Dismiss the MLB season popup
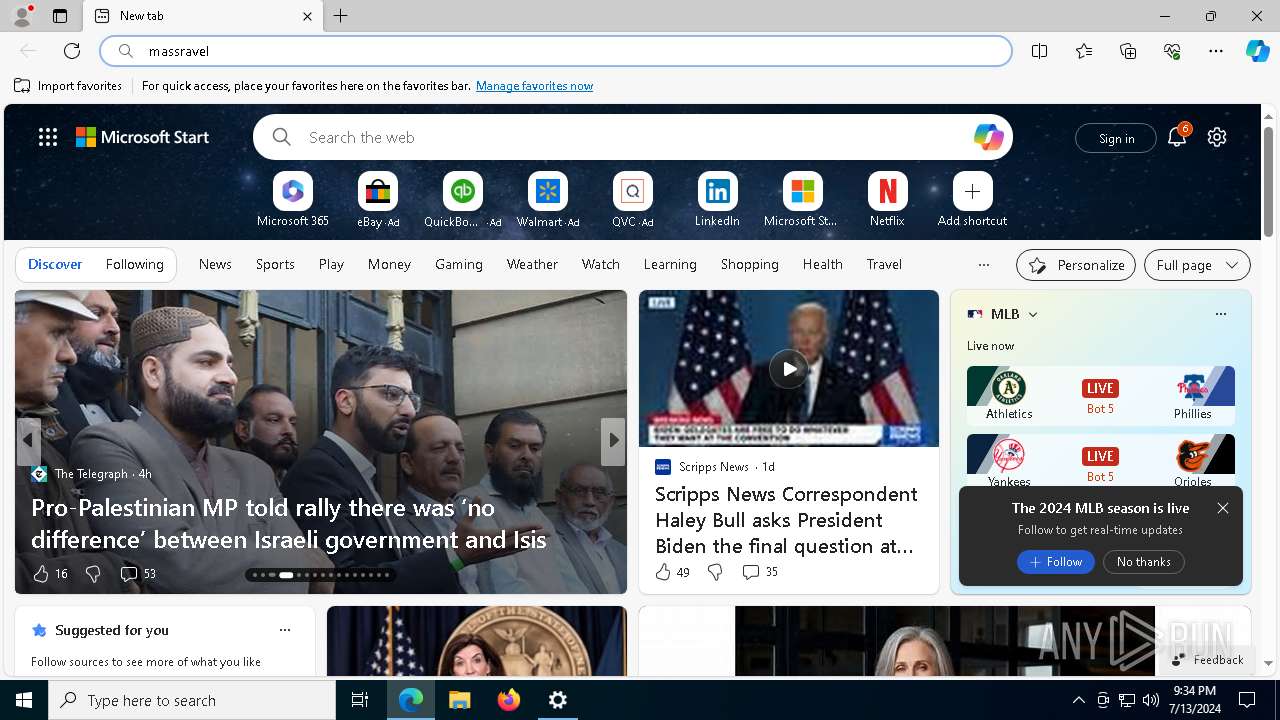This screenshot has width=1280, height=720. click(x=1222, y=508)
